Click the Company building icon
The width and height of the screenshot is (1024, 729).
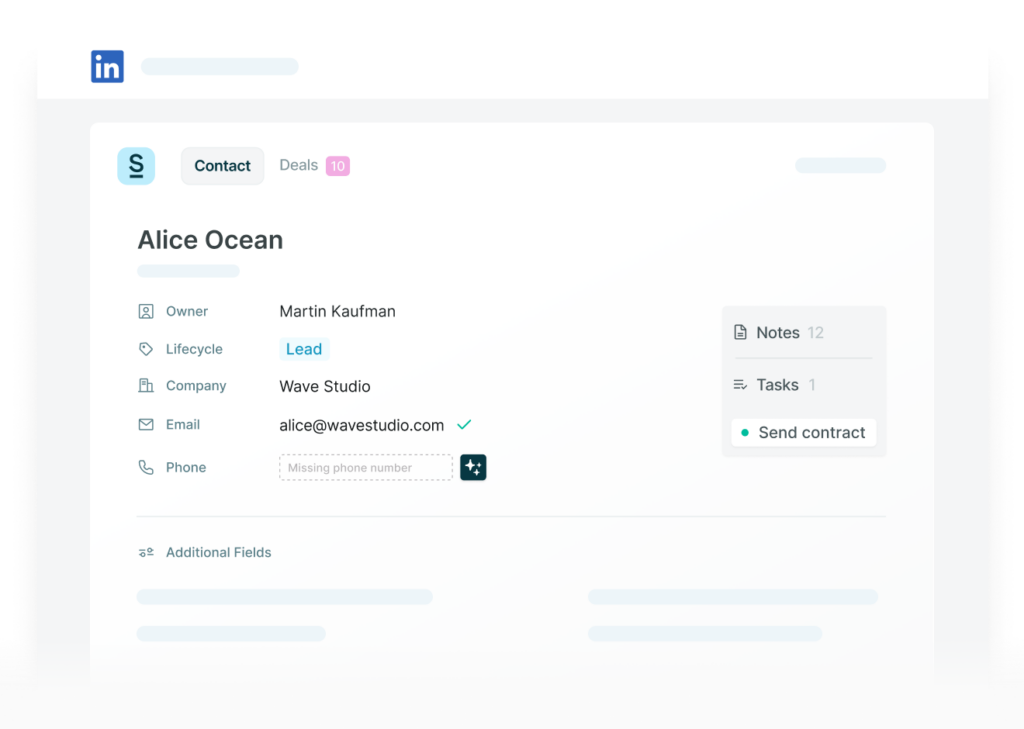(146, 385)
